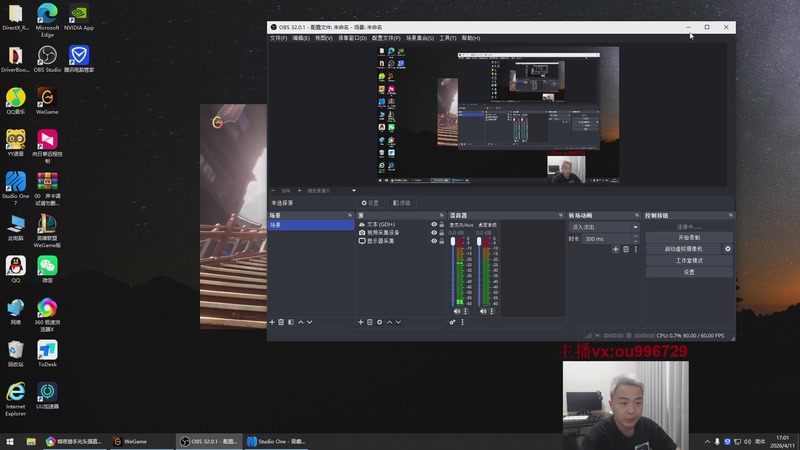This screenshot has width=800, height=450.
Task: Increase transition duration with up stepper
Action: [x=636, y=237]
